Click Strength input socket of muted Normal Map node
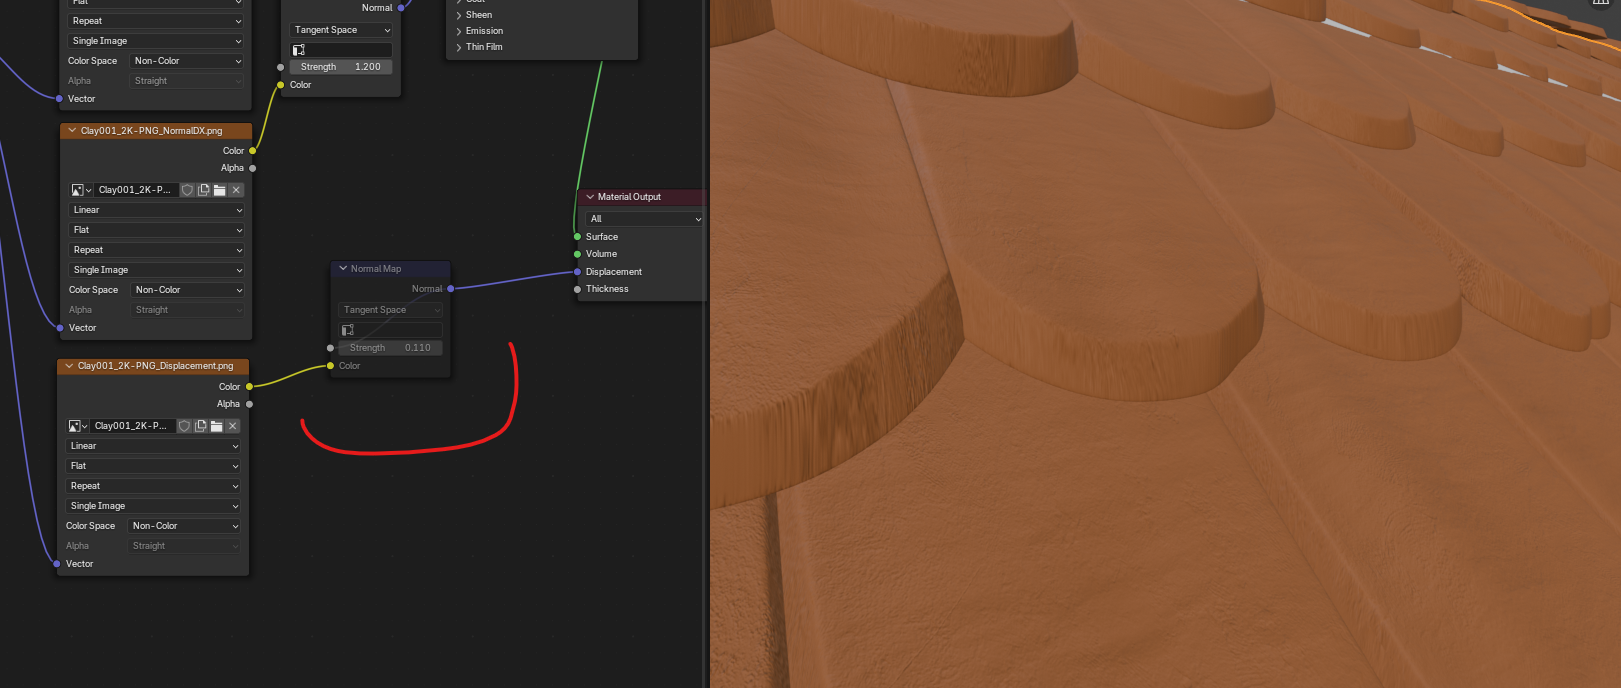 pyautogui.click(x=330, y=348)
